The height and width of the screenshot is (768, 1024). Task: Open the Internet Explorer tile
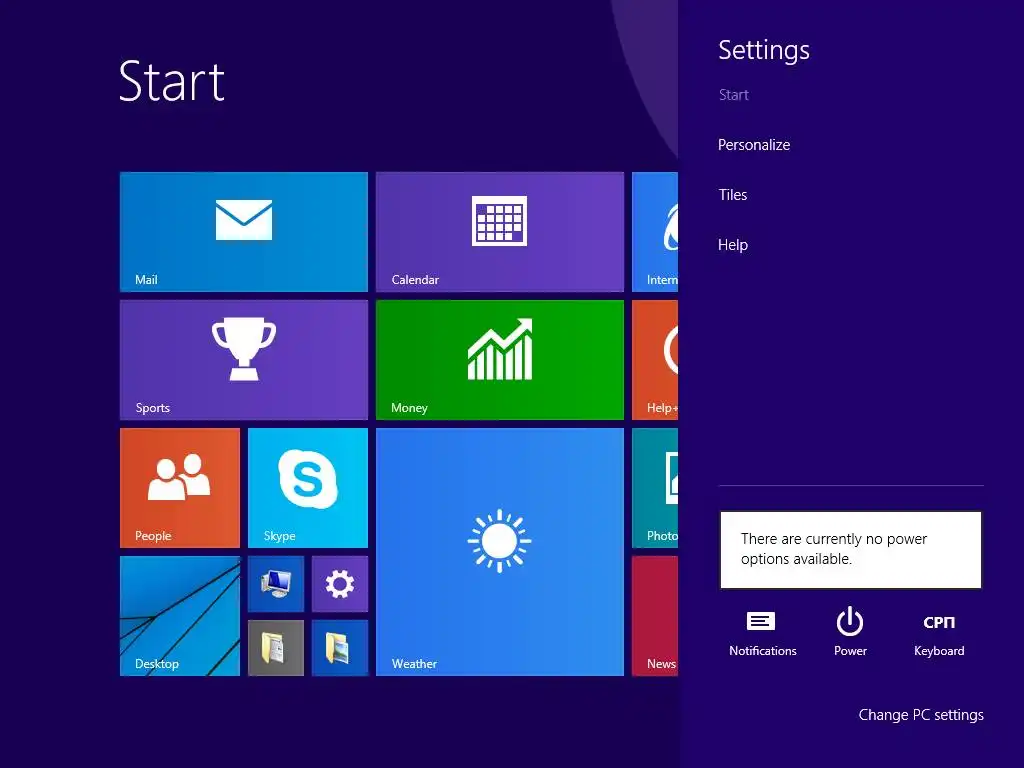[x=655, y=232]
